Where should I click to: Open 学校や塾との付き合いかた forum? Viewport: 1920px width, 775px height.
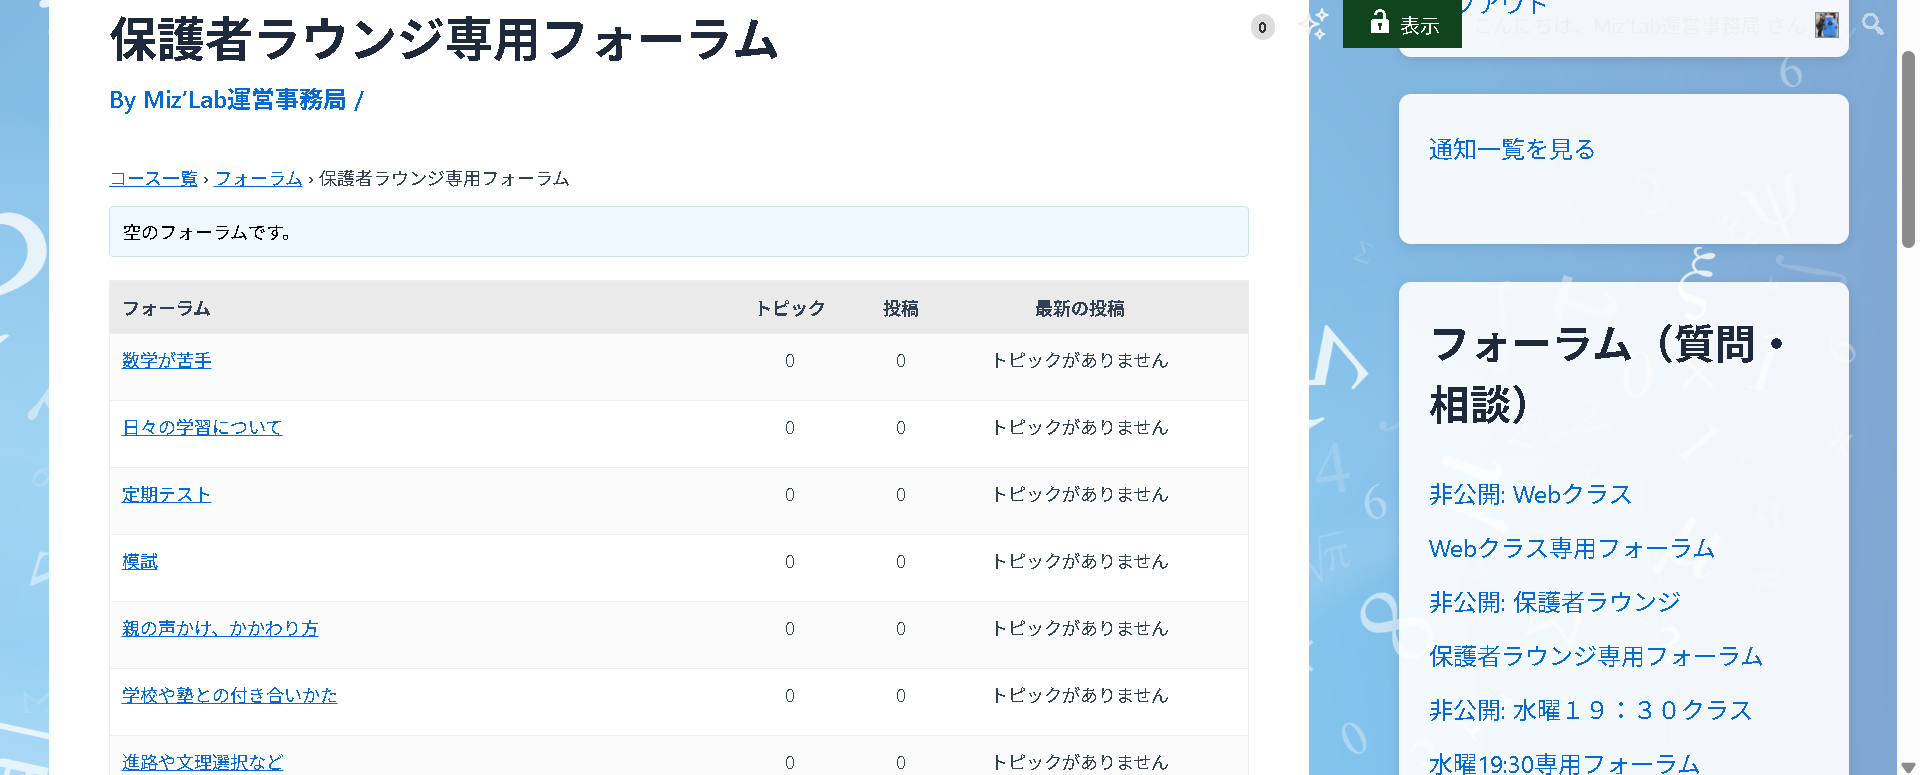230,695
